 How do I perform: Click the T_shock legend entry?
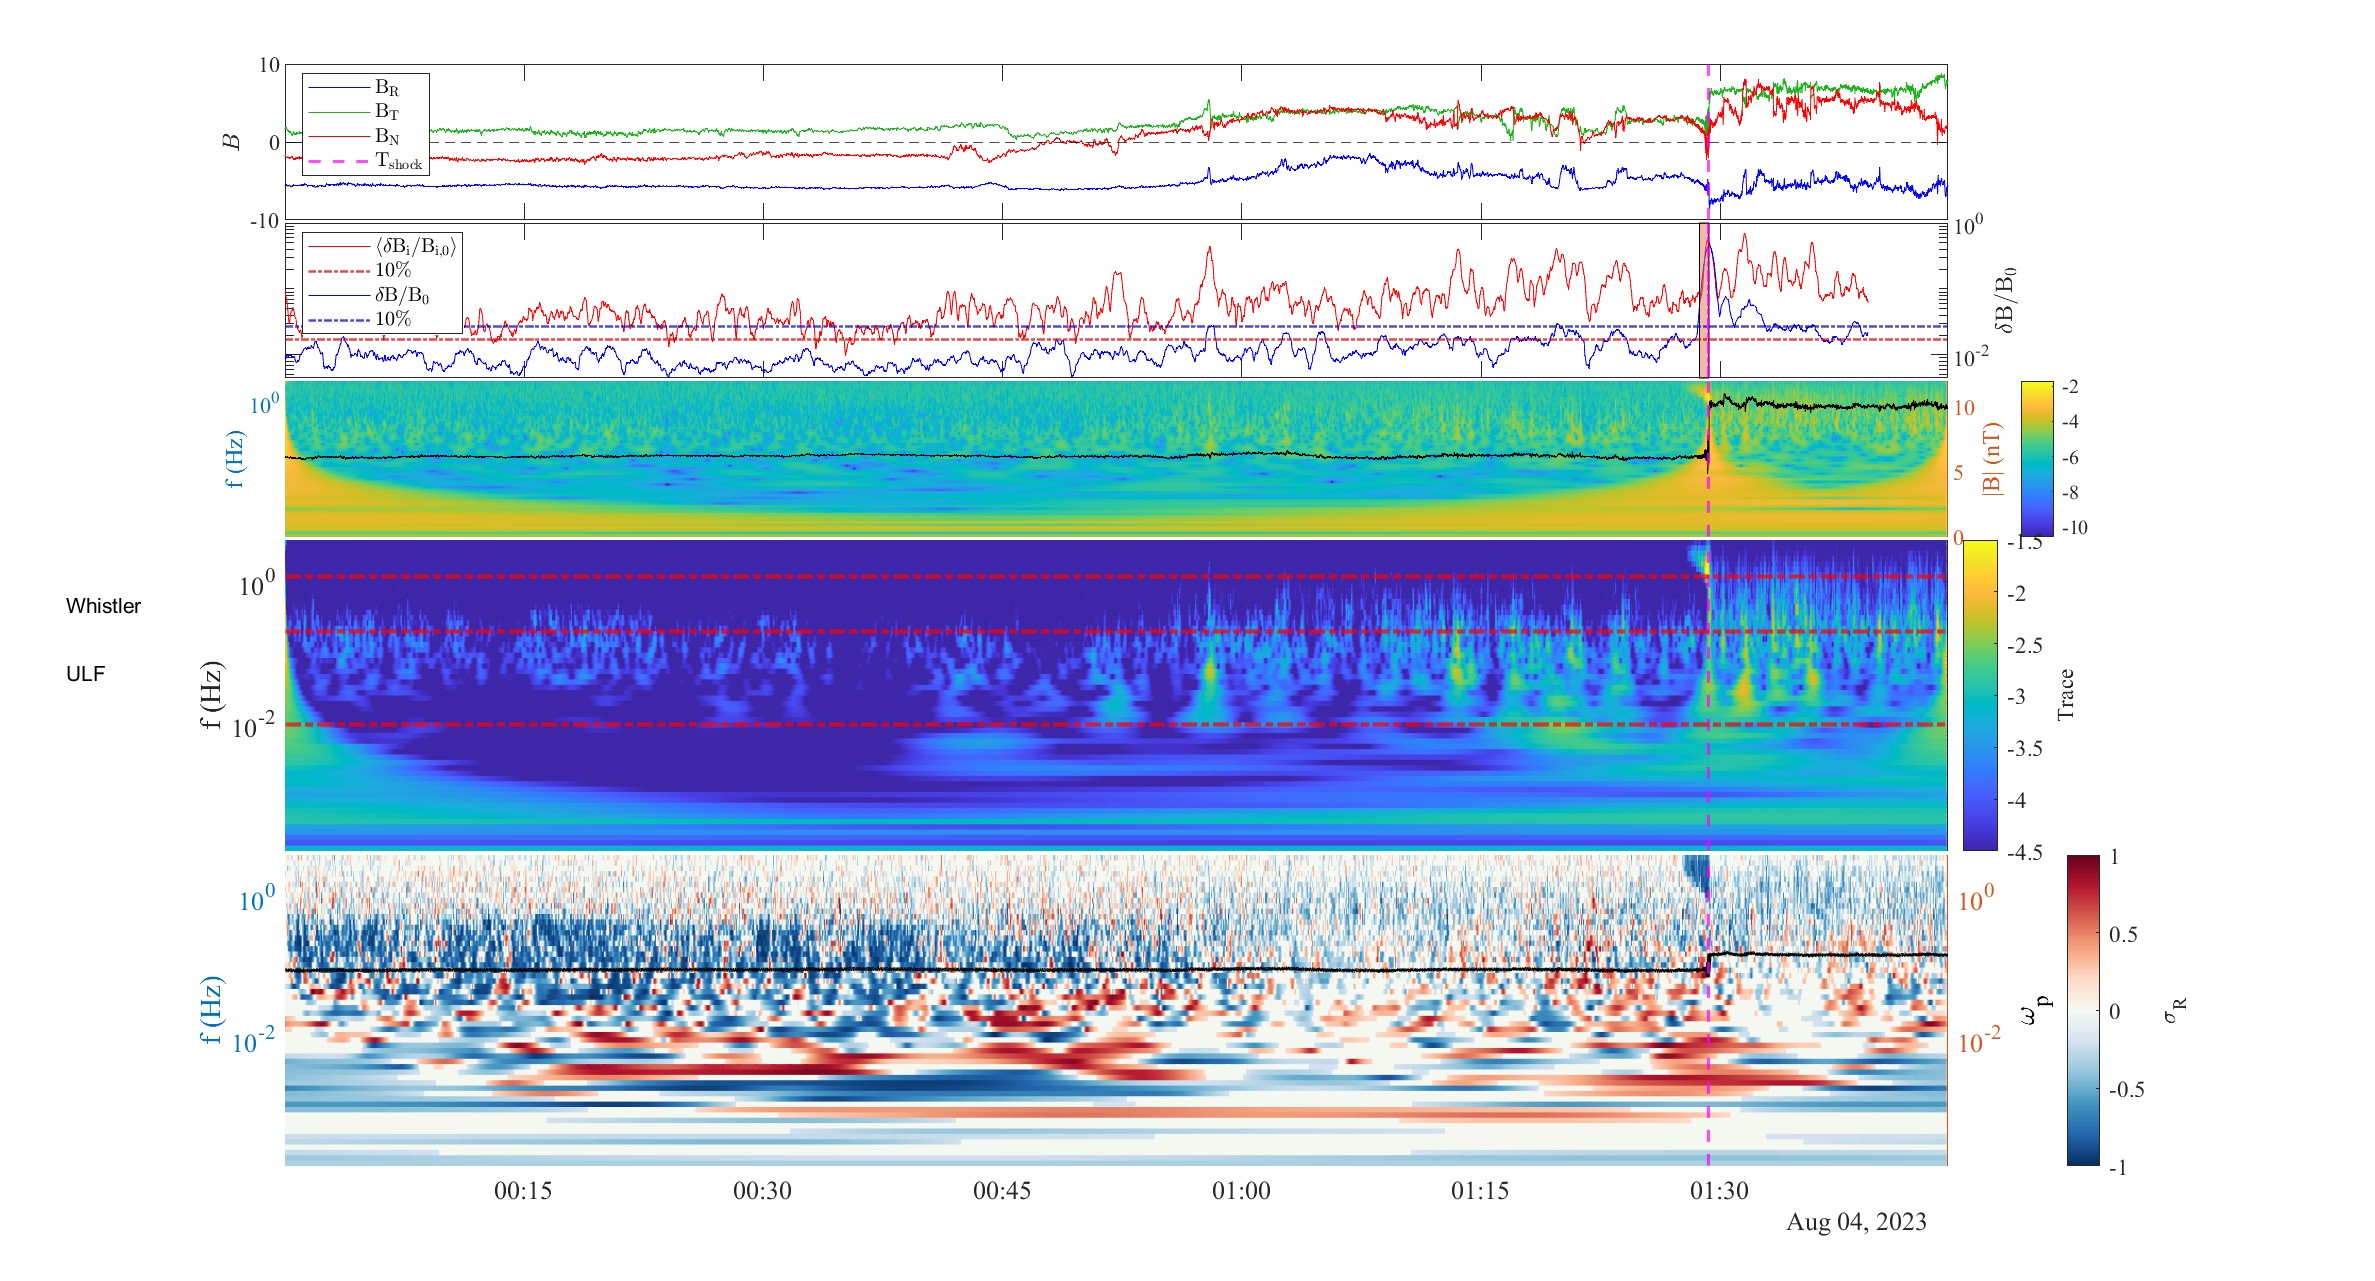click(x=366, y=161)
